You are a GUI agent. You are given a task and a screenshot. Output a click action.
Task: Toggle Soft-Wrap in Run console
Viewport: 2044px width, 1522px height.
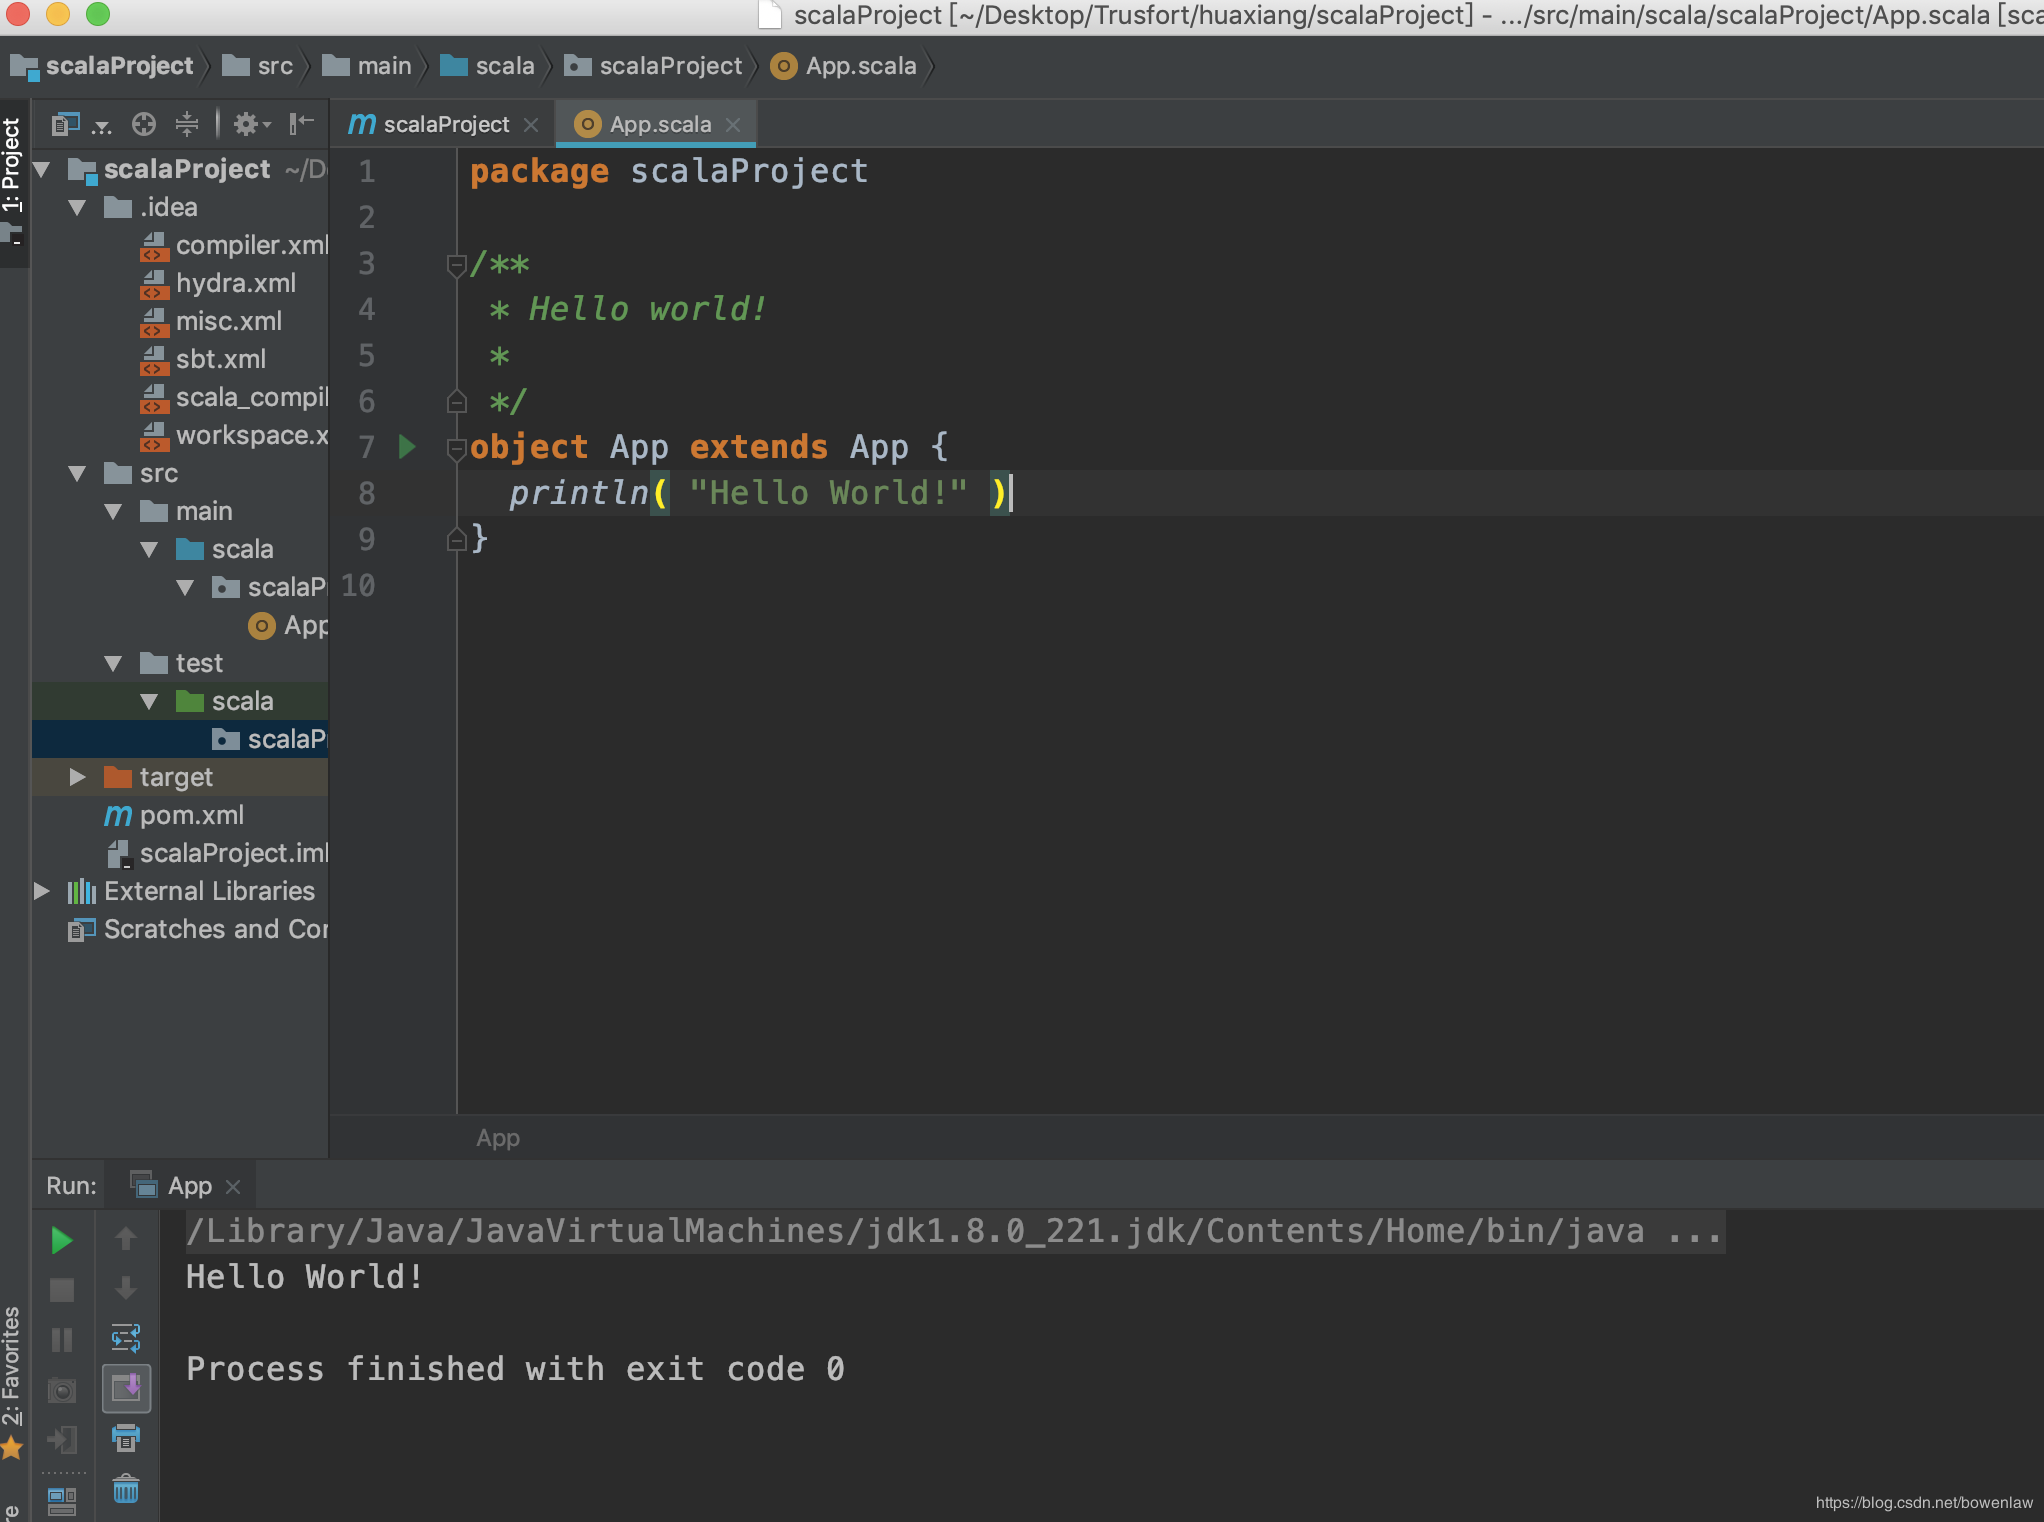126,1338
